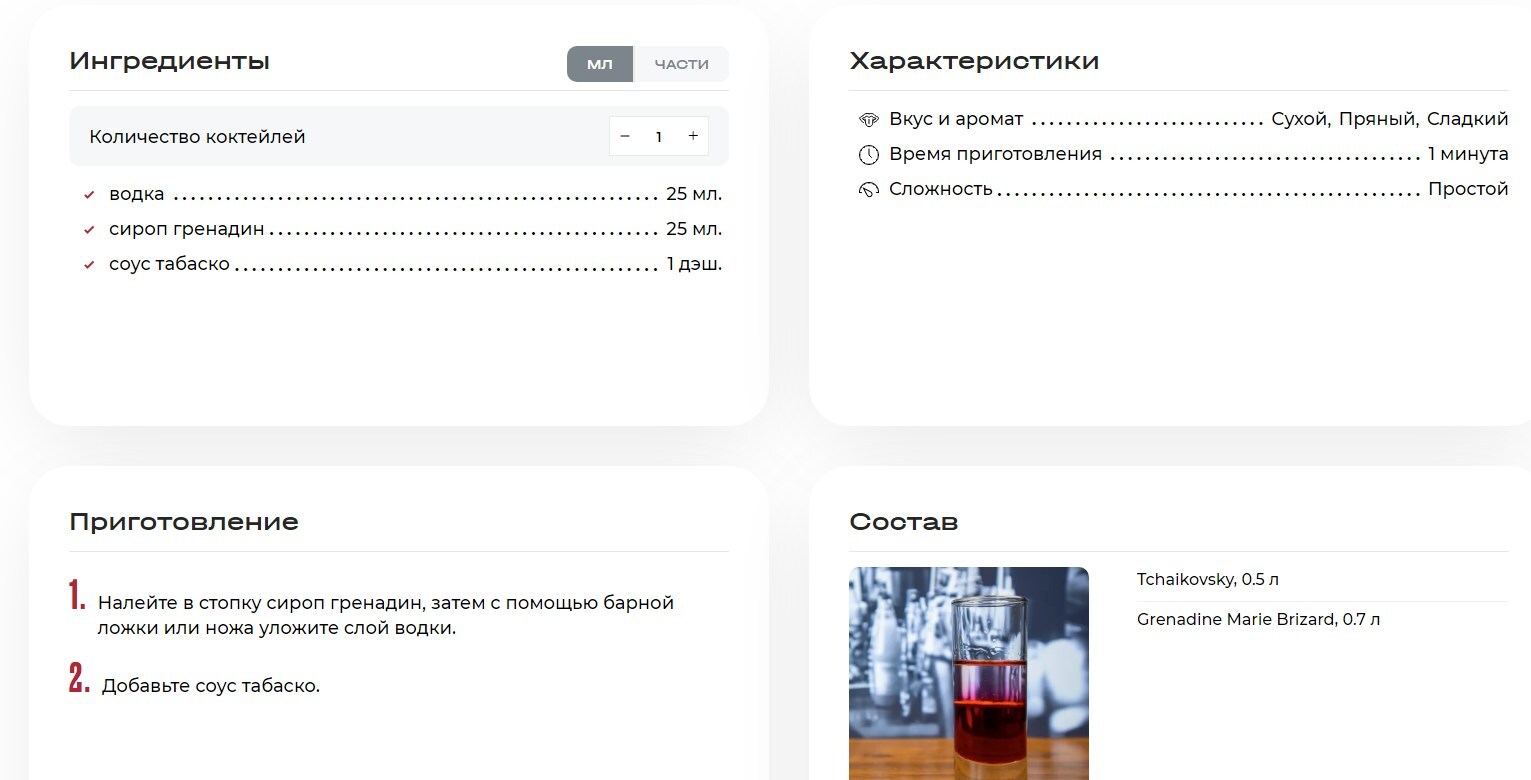Click the checkmark next to водка

(x=89, y=195)
